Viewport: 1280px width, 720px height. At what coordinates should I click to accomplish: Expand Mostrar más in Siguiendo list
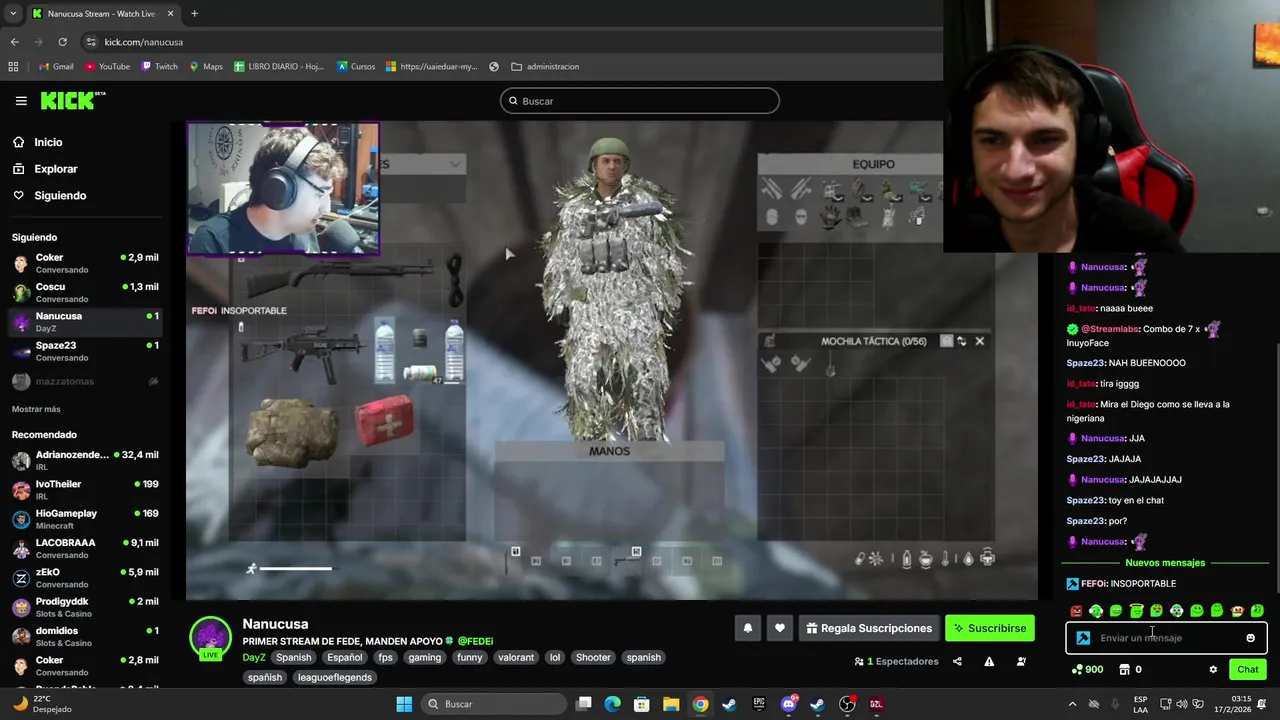point(36,409)
